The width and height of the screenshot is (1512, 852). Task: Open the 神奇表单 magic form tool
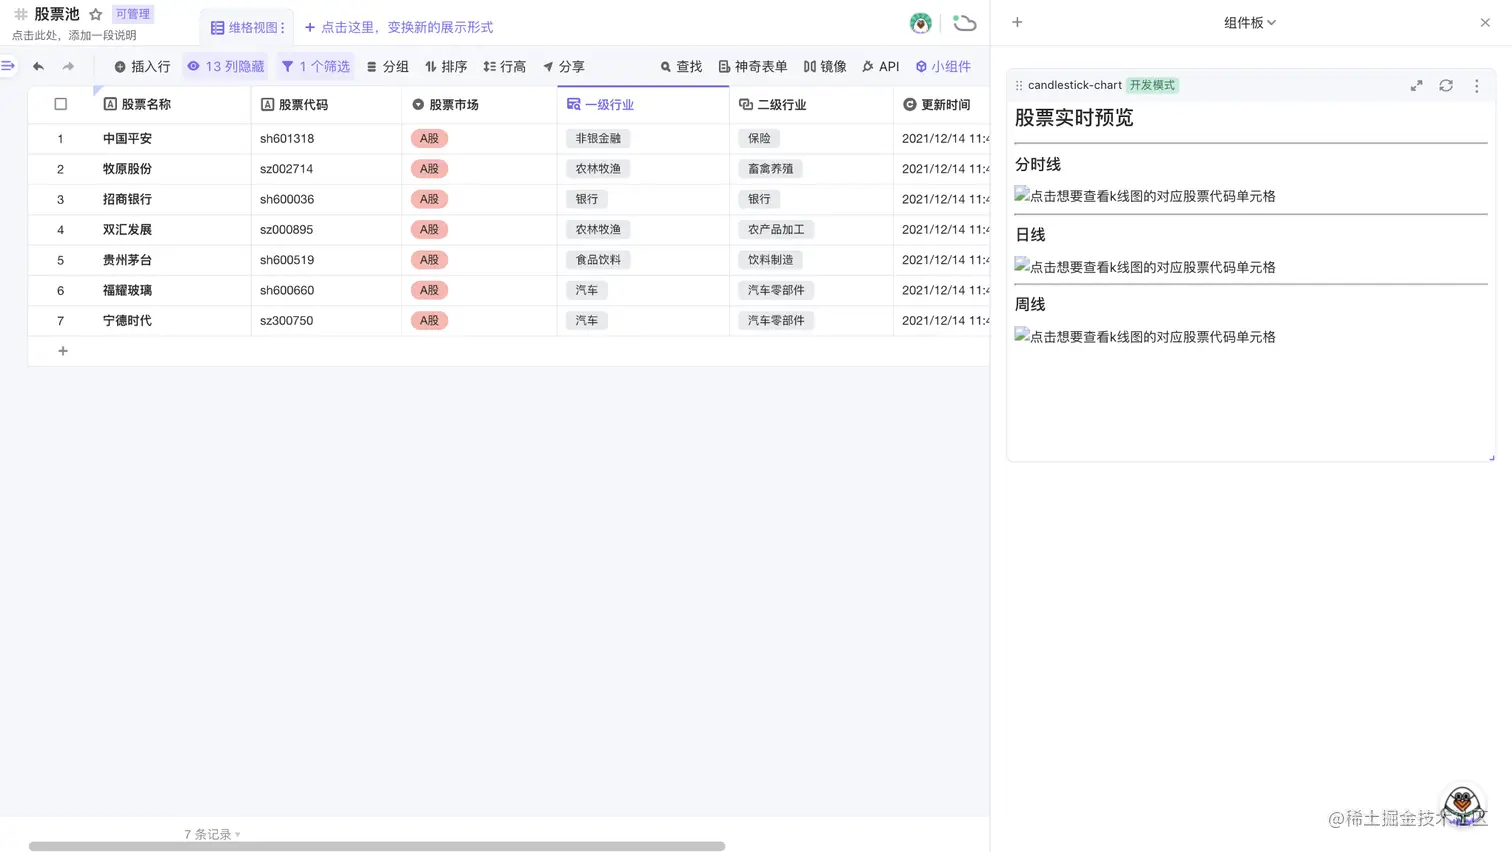[x=752, y=66]
